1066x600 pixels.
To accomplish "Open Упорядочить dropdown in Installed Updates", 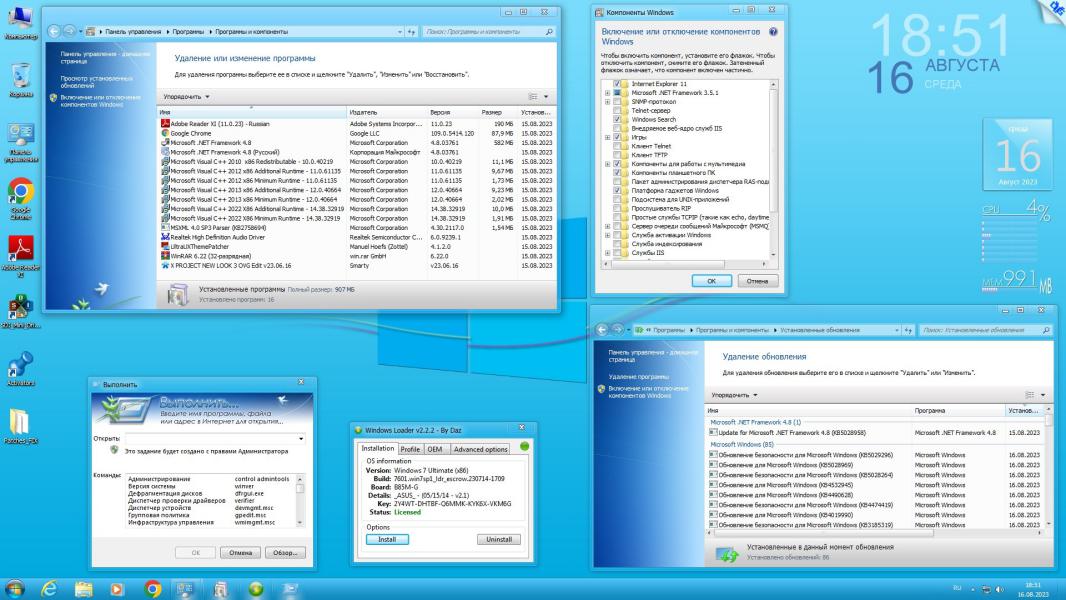I will [x=734, y=395].
